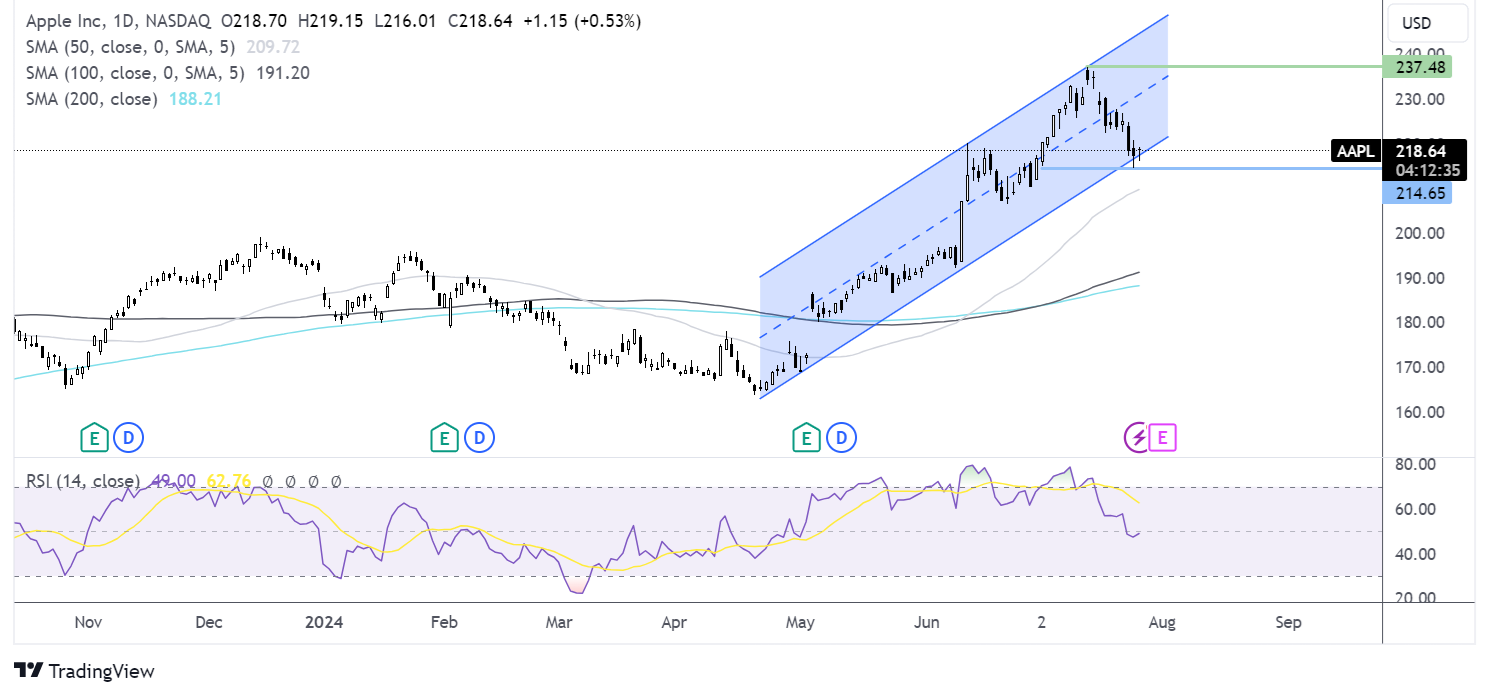The height and width of the screenshot is (697, 1490).
Task: Click the TradingView logo
Action: point(84,671)
